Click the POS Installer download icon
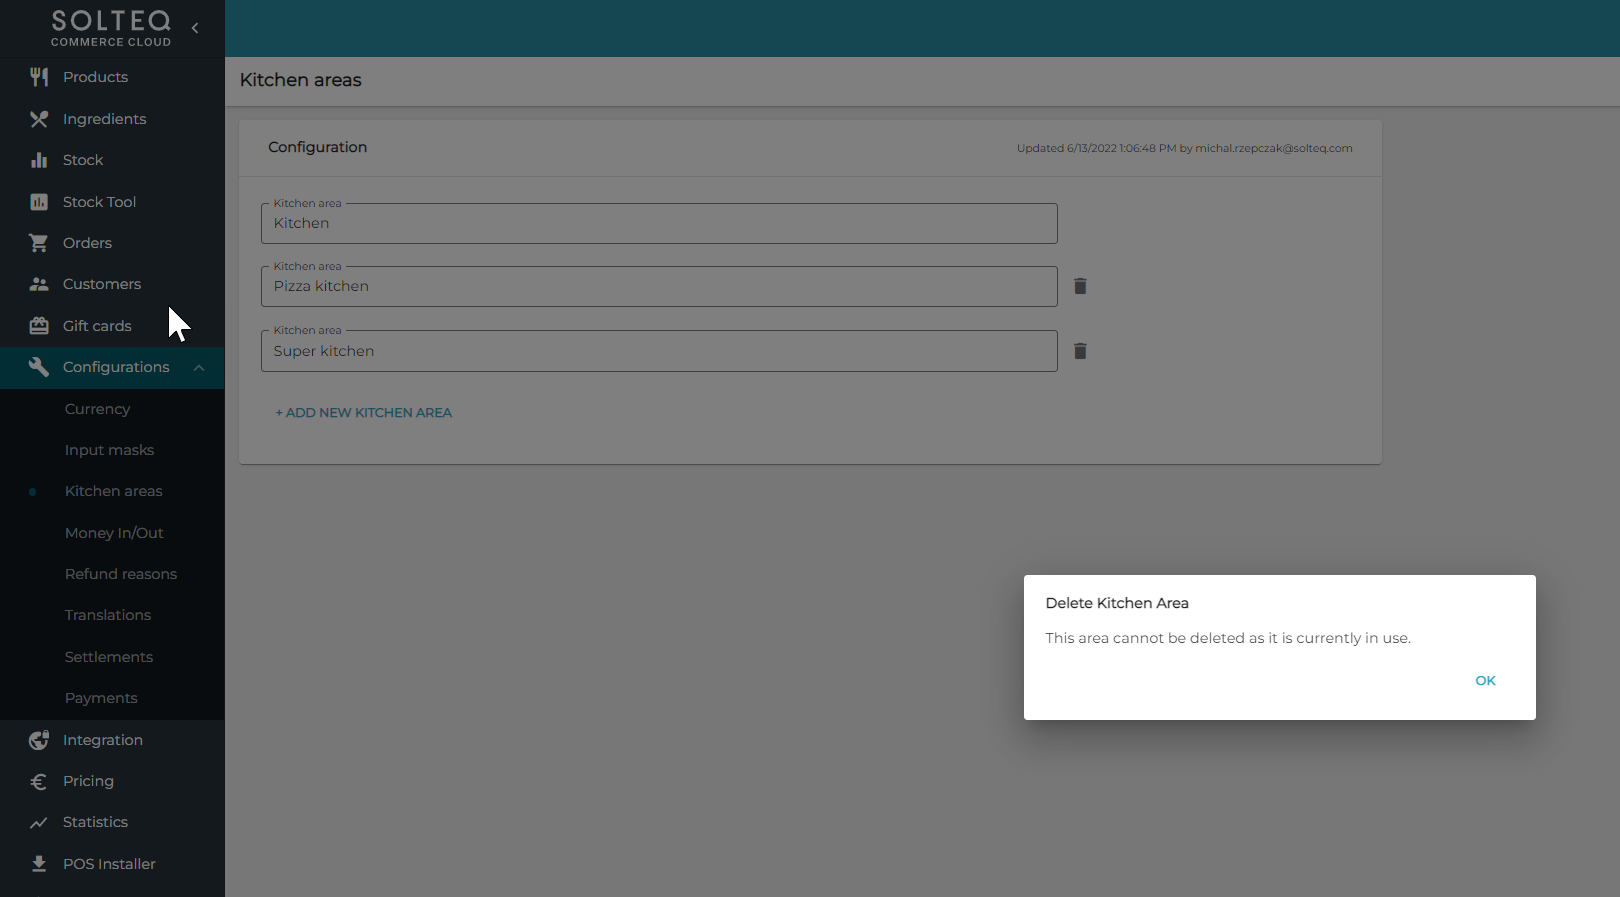Viewport: 1620px width, 897px height. [x=39, y=864]
